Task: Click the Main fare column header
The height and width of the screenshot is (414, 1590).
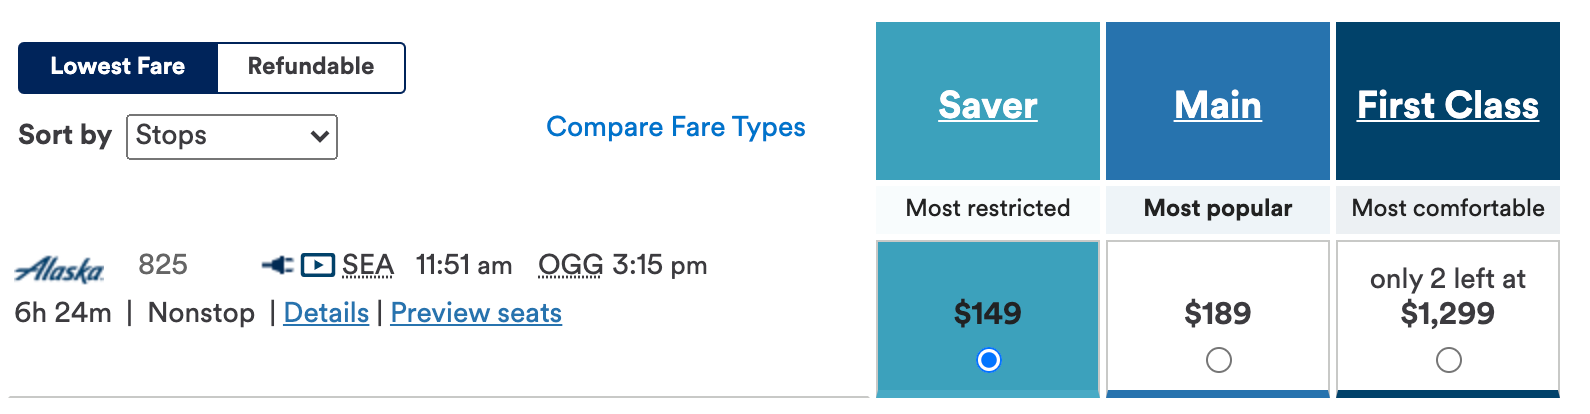Action: pos(1218,105)
